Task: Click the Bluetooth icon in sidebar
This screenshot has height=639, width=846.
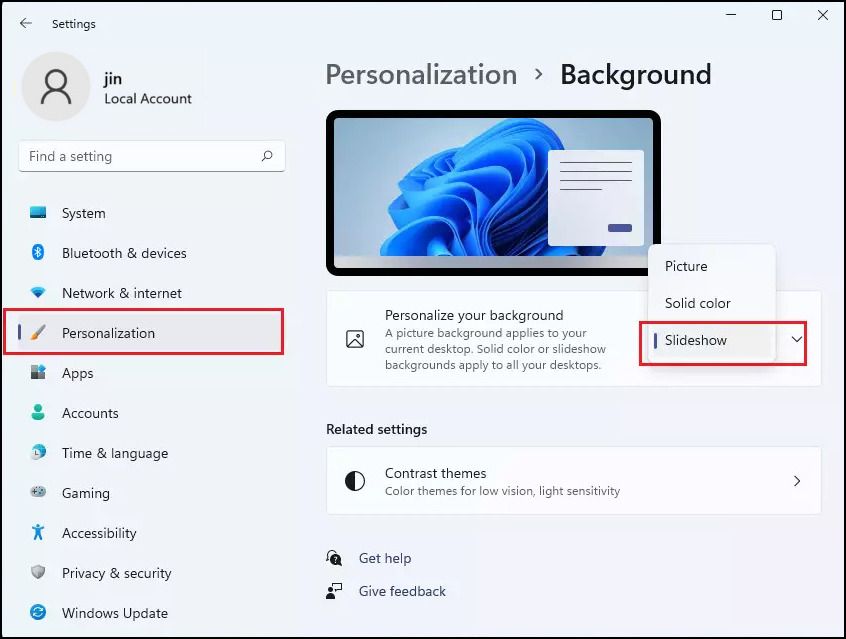Action: (38, 252)
